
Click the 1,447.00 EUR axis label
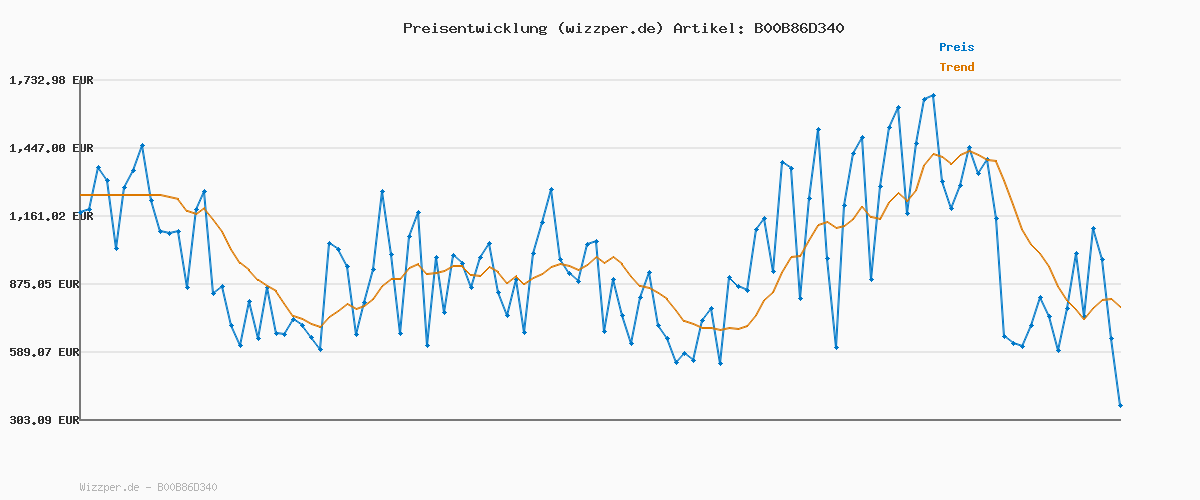point(51,148)
